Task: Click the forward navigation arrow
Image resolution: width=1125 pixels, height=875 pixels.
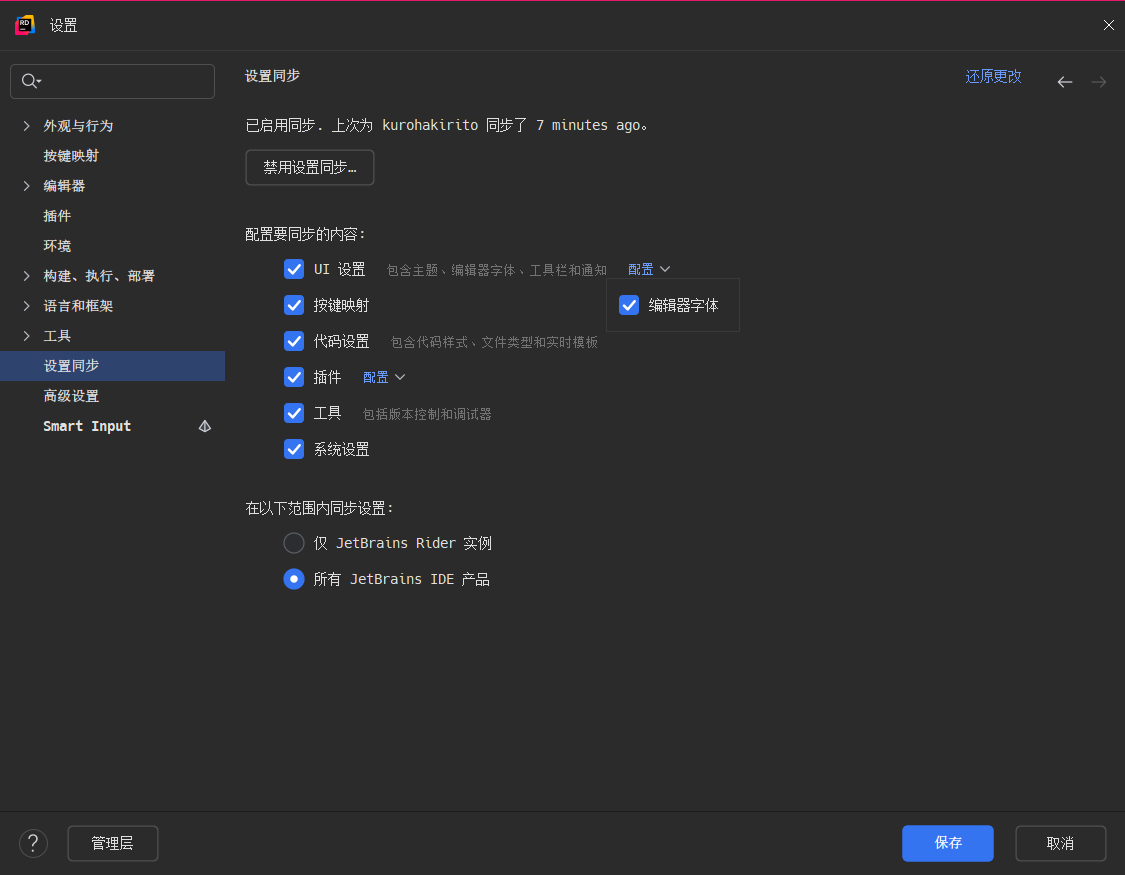Action: point(1098,82)
